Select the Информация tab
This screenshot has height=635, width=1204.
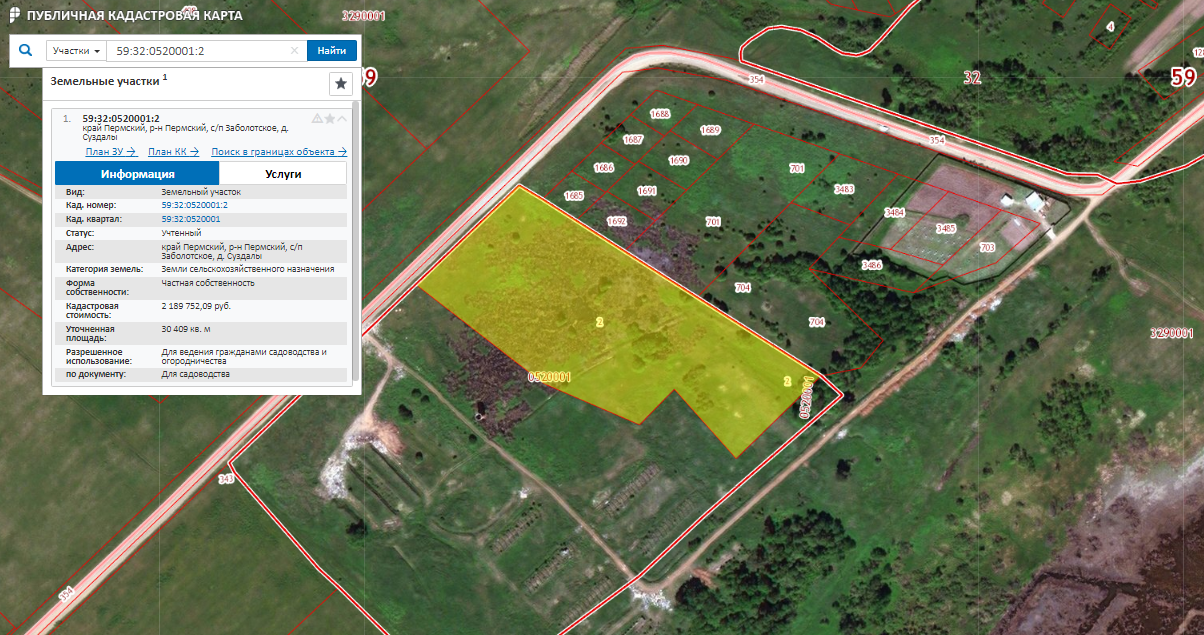tap(137, 174)
